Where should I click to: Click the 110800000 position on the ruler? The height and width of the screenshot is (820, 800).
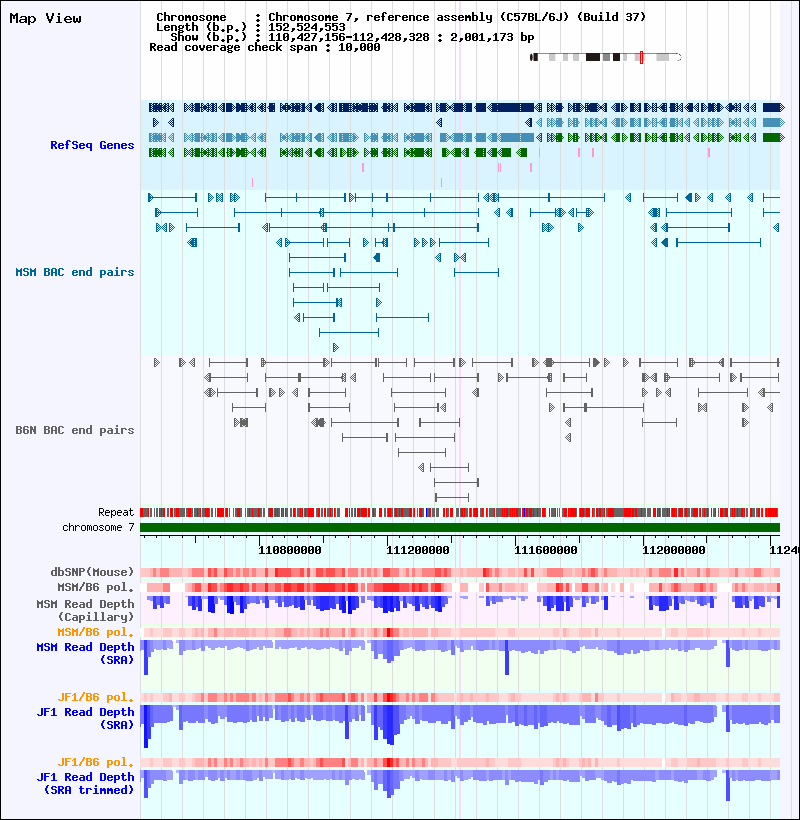(290, 550)
